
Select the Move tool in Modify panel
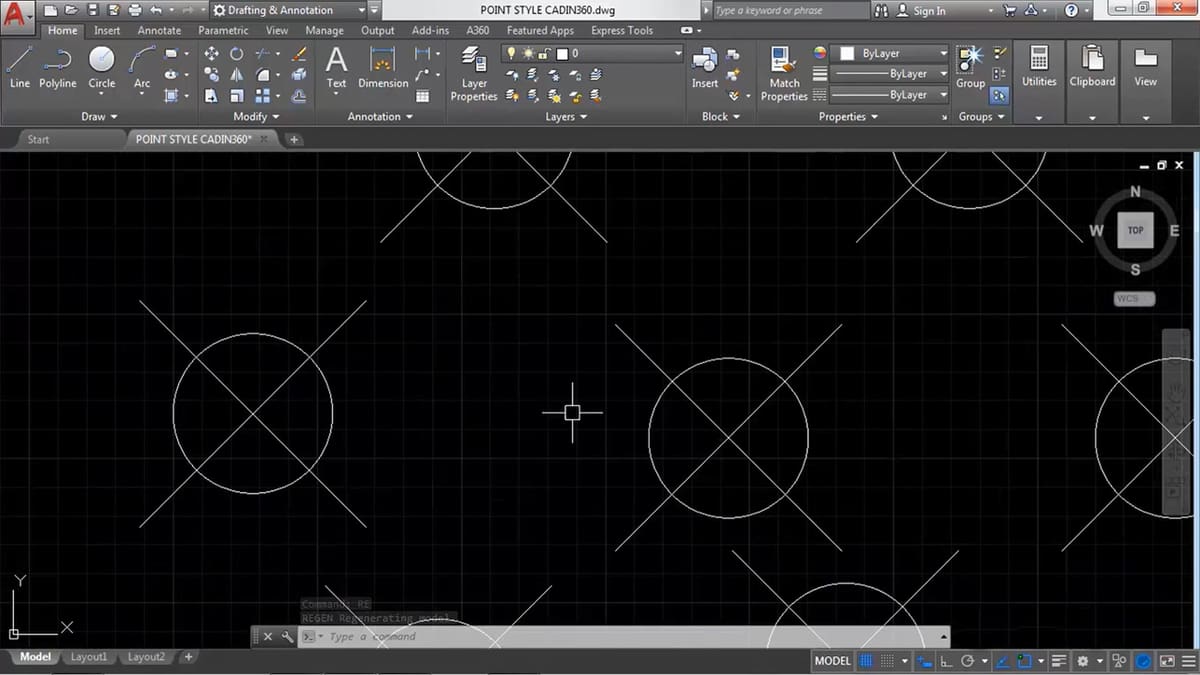(x=211, y=54)
